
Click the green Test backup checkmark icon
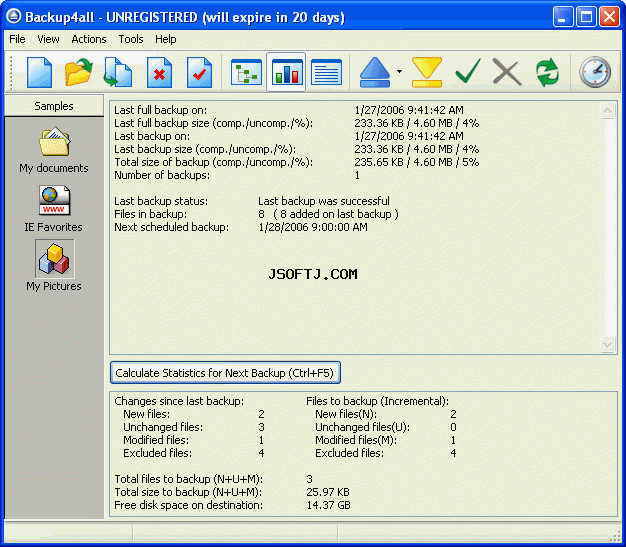[468, 71]
